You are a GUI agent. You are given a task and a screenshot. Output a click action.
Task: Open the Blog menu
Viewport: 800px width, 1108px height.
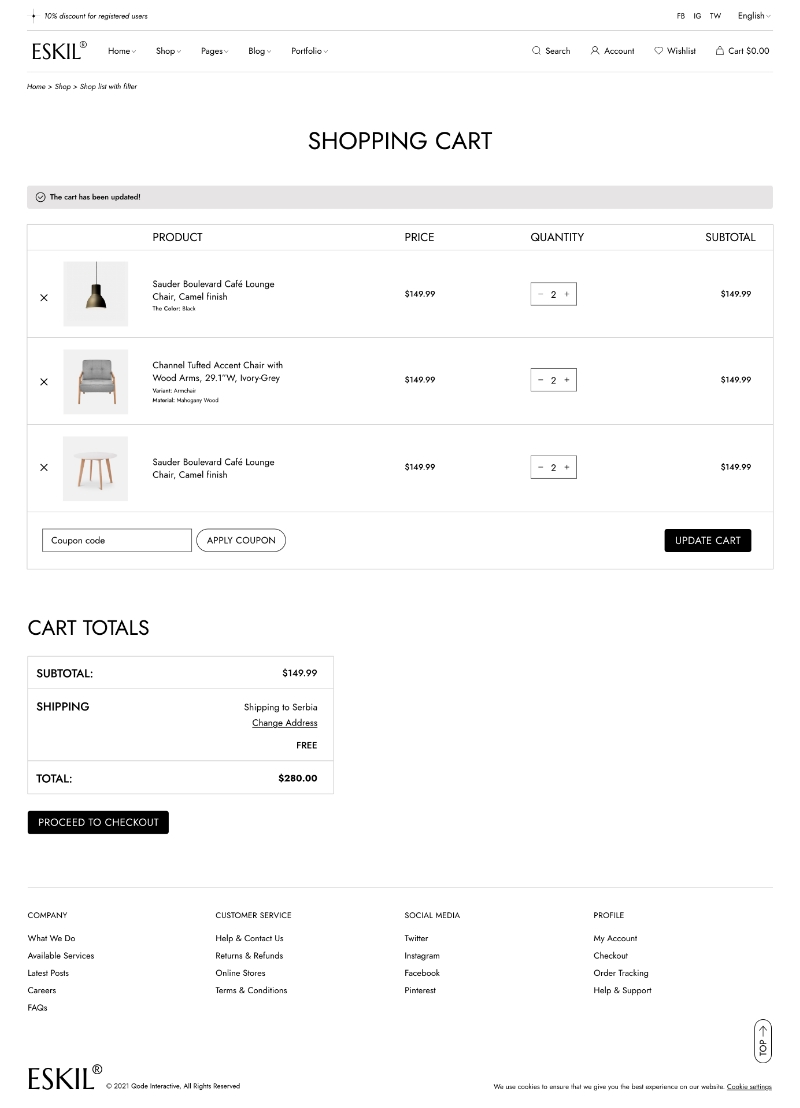click(259, 51)
